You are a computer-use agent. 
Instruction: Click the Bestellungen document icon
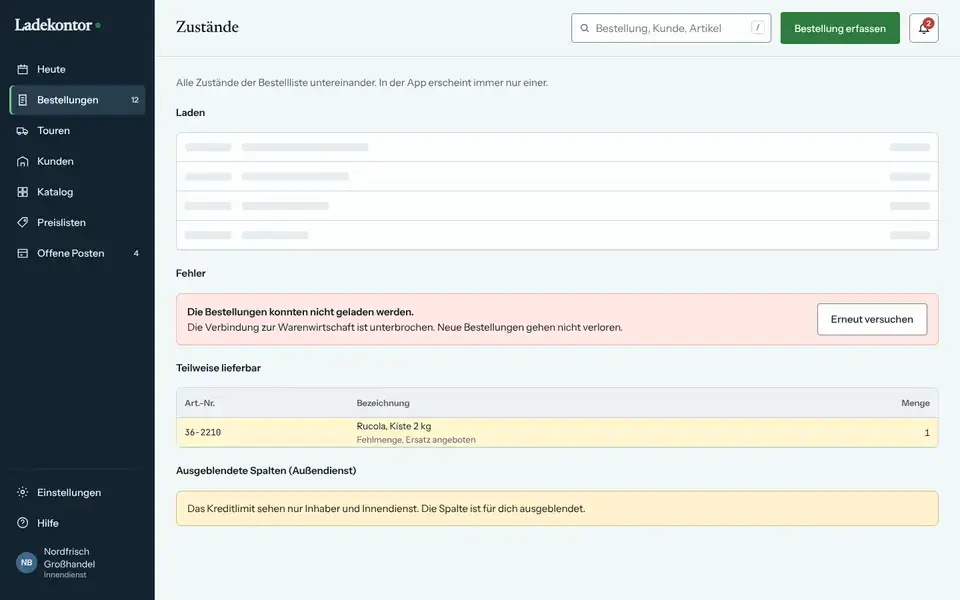coord(23,100)
